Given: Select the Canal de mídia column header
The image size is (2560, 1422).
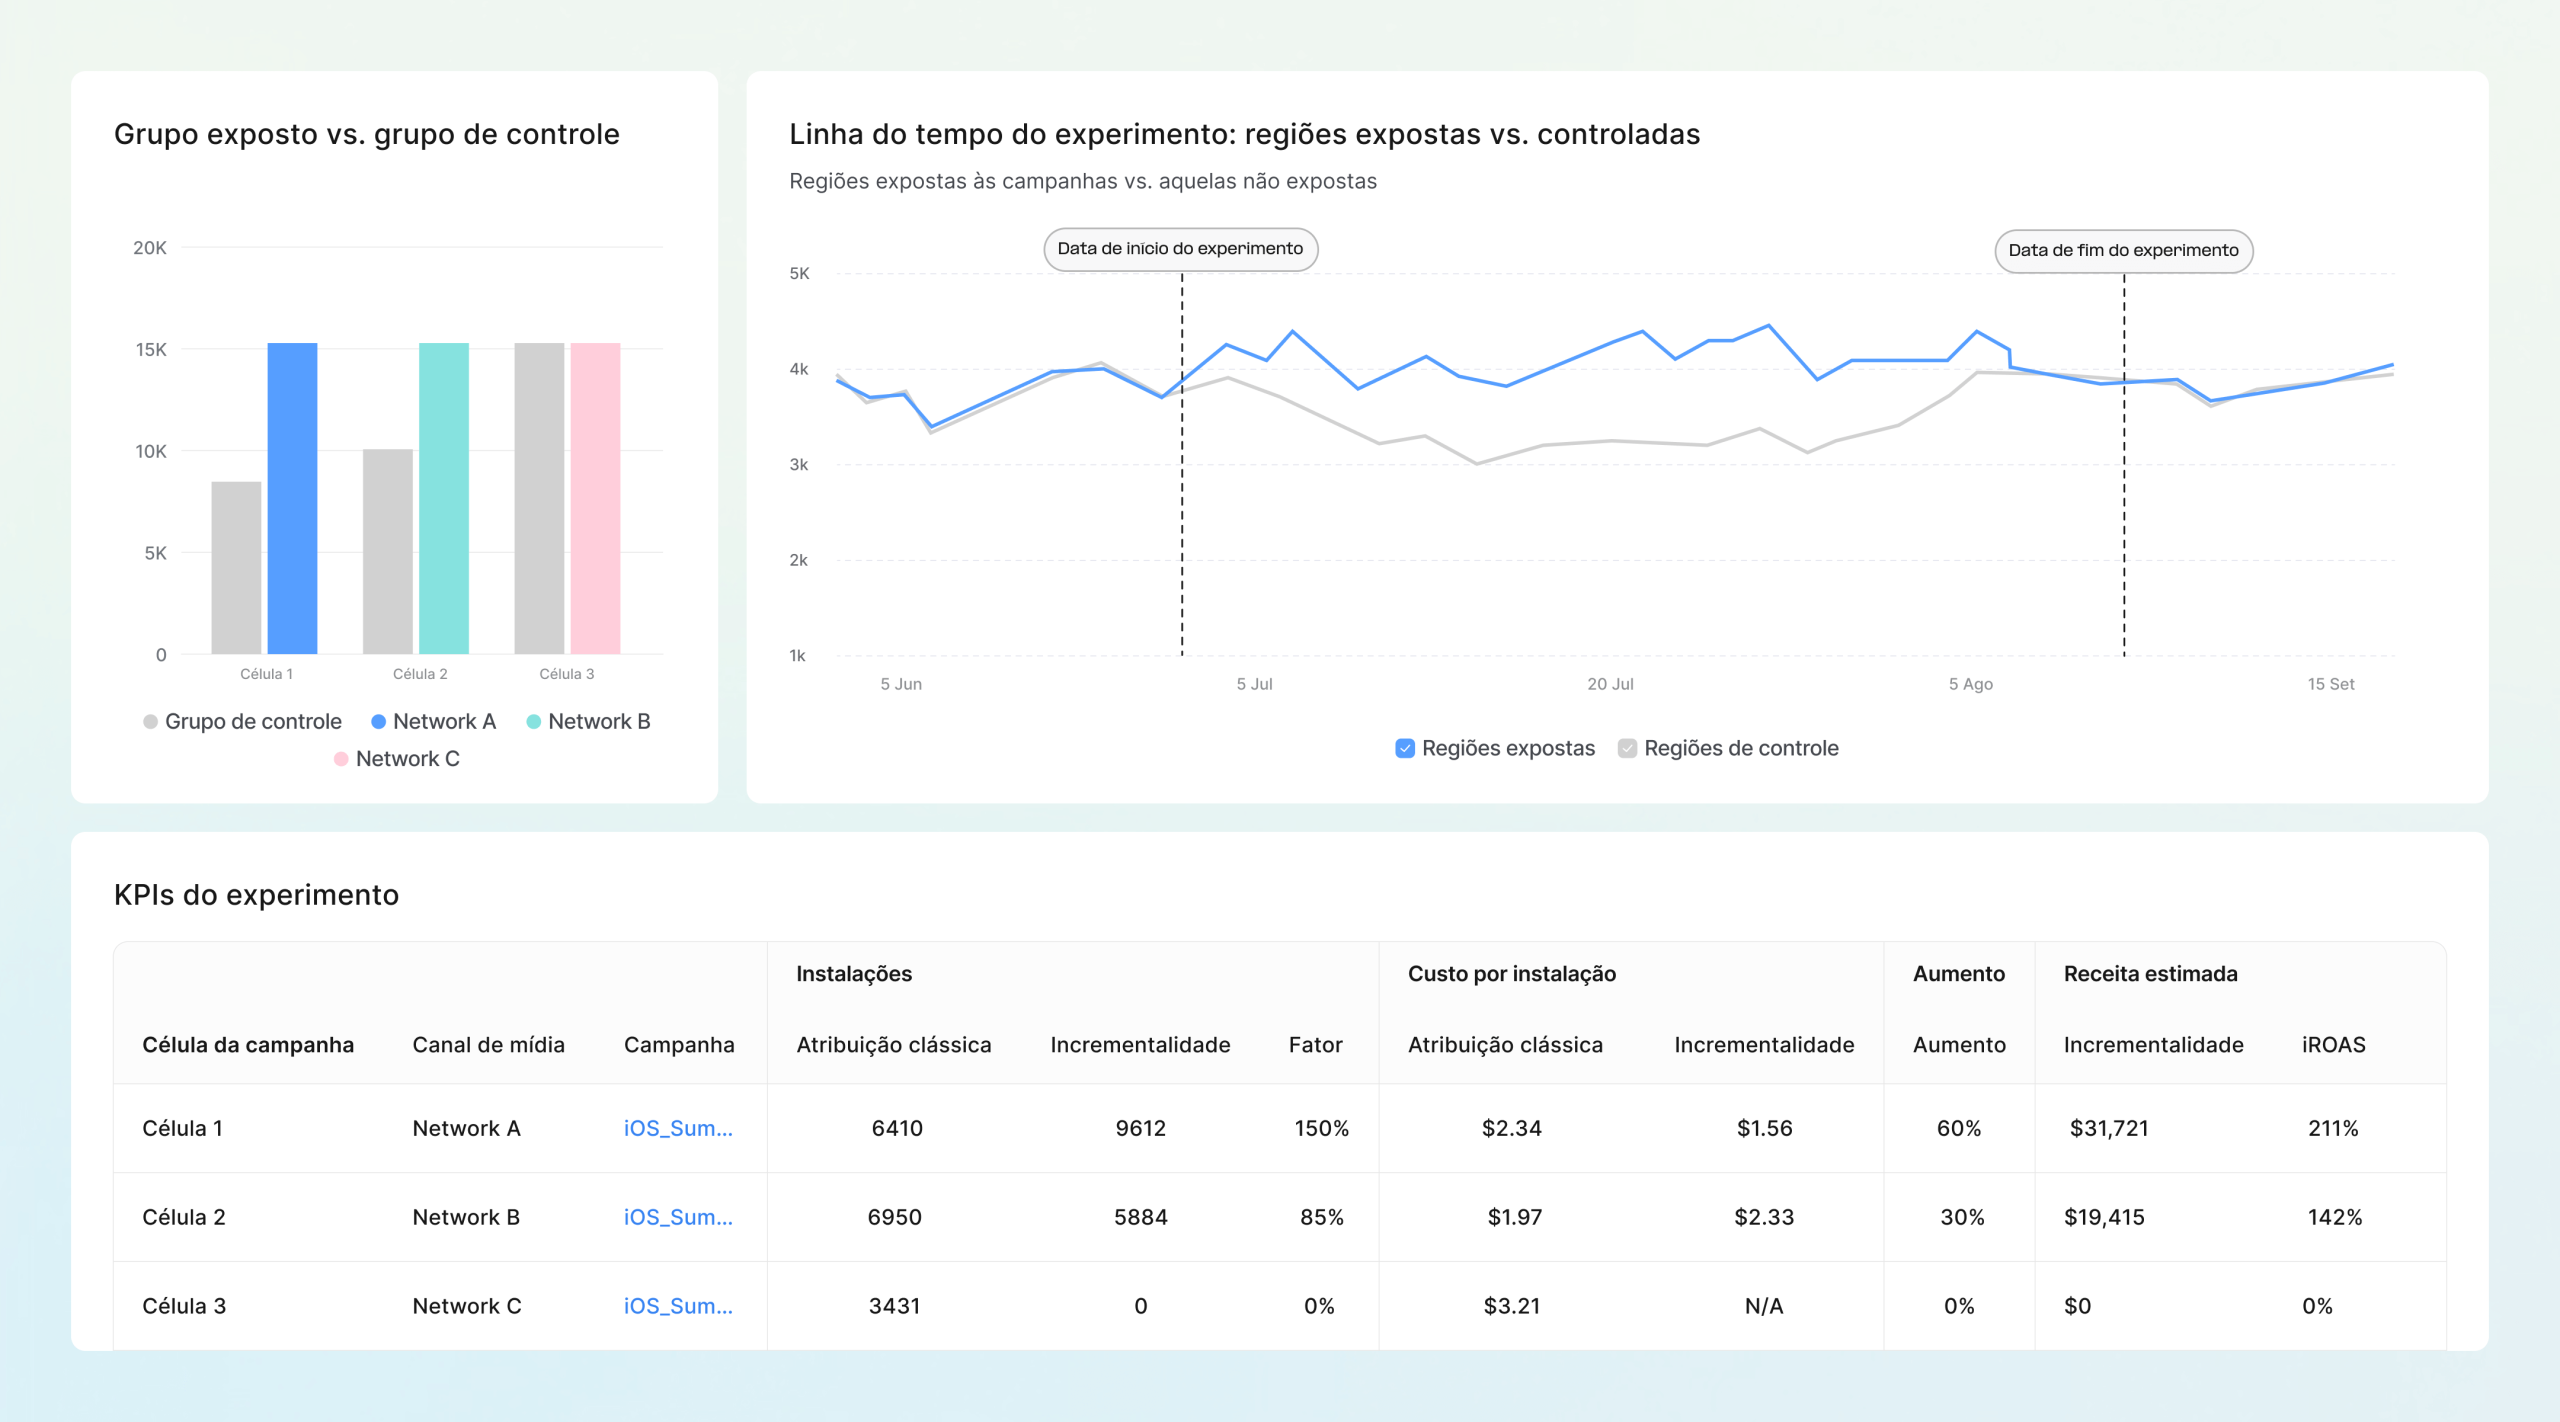Looking at the screenshot, I should [x=489, y=1044].
